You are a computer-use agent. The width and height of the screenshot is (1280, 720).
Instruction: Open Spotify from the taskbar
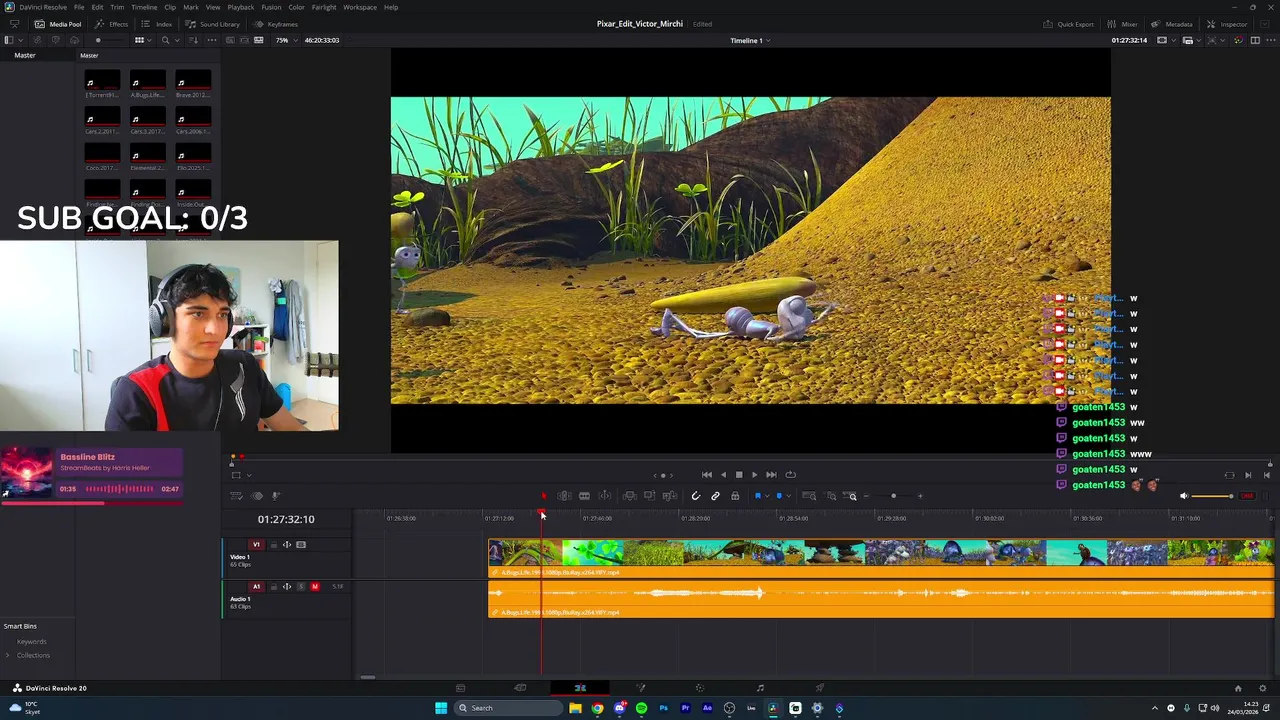point(641,708)
